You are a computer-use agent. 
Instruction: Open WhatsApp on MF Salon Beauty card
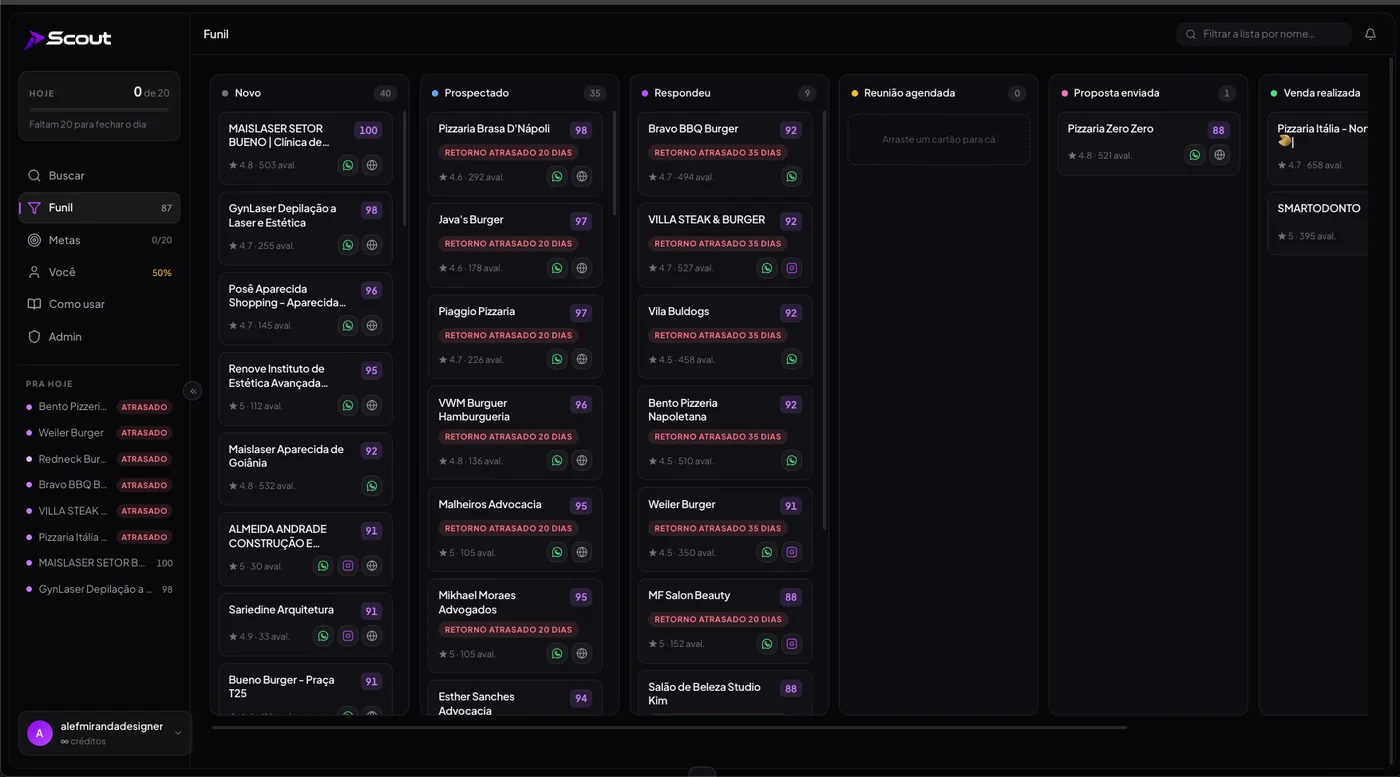[x=767, y=644]
